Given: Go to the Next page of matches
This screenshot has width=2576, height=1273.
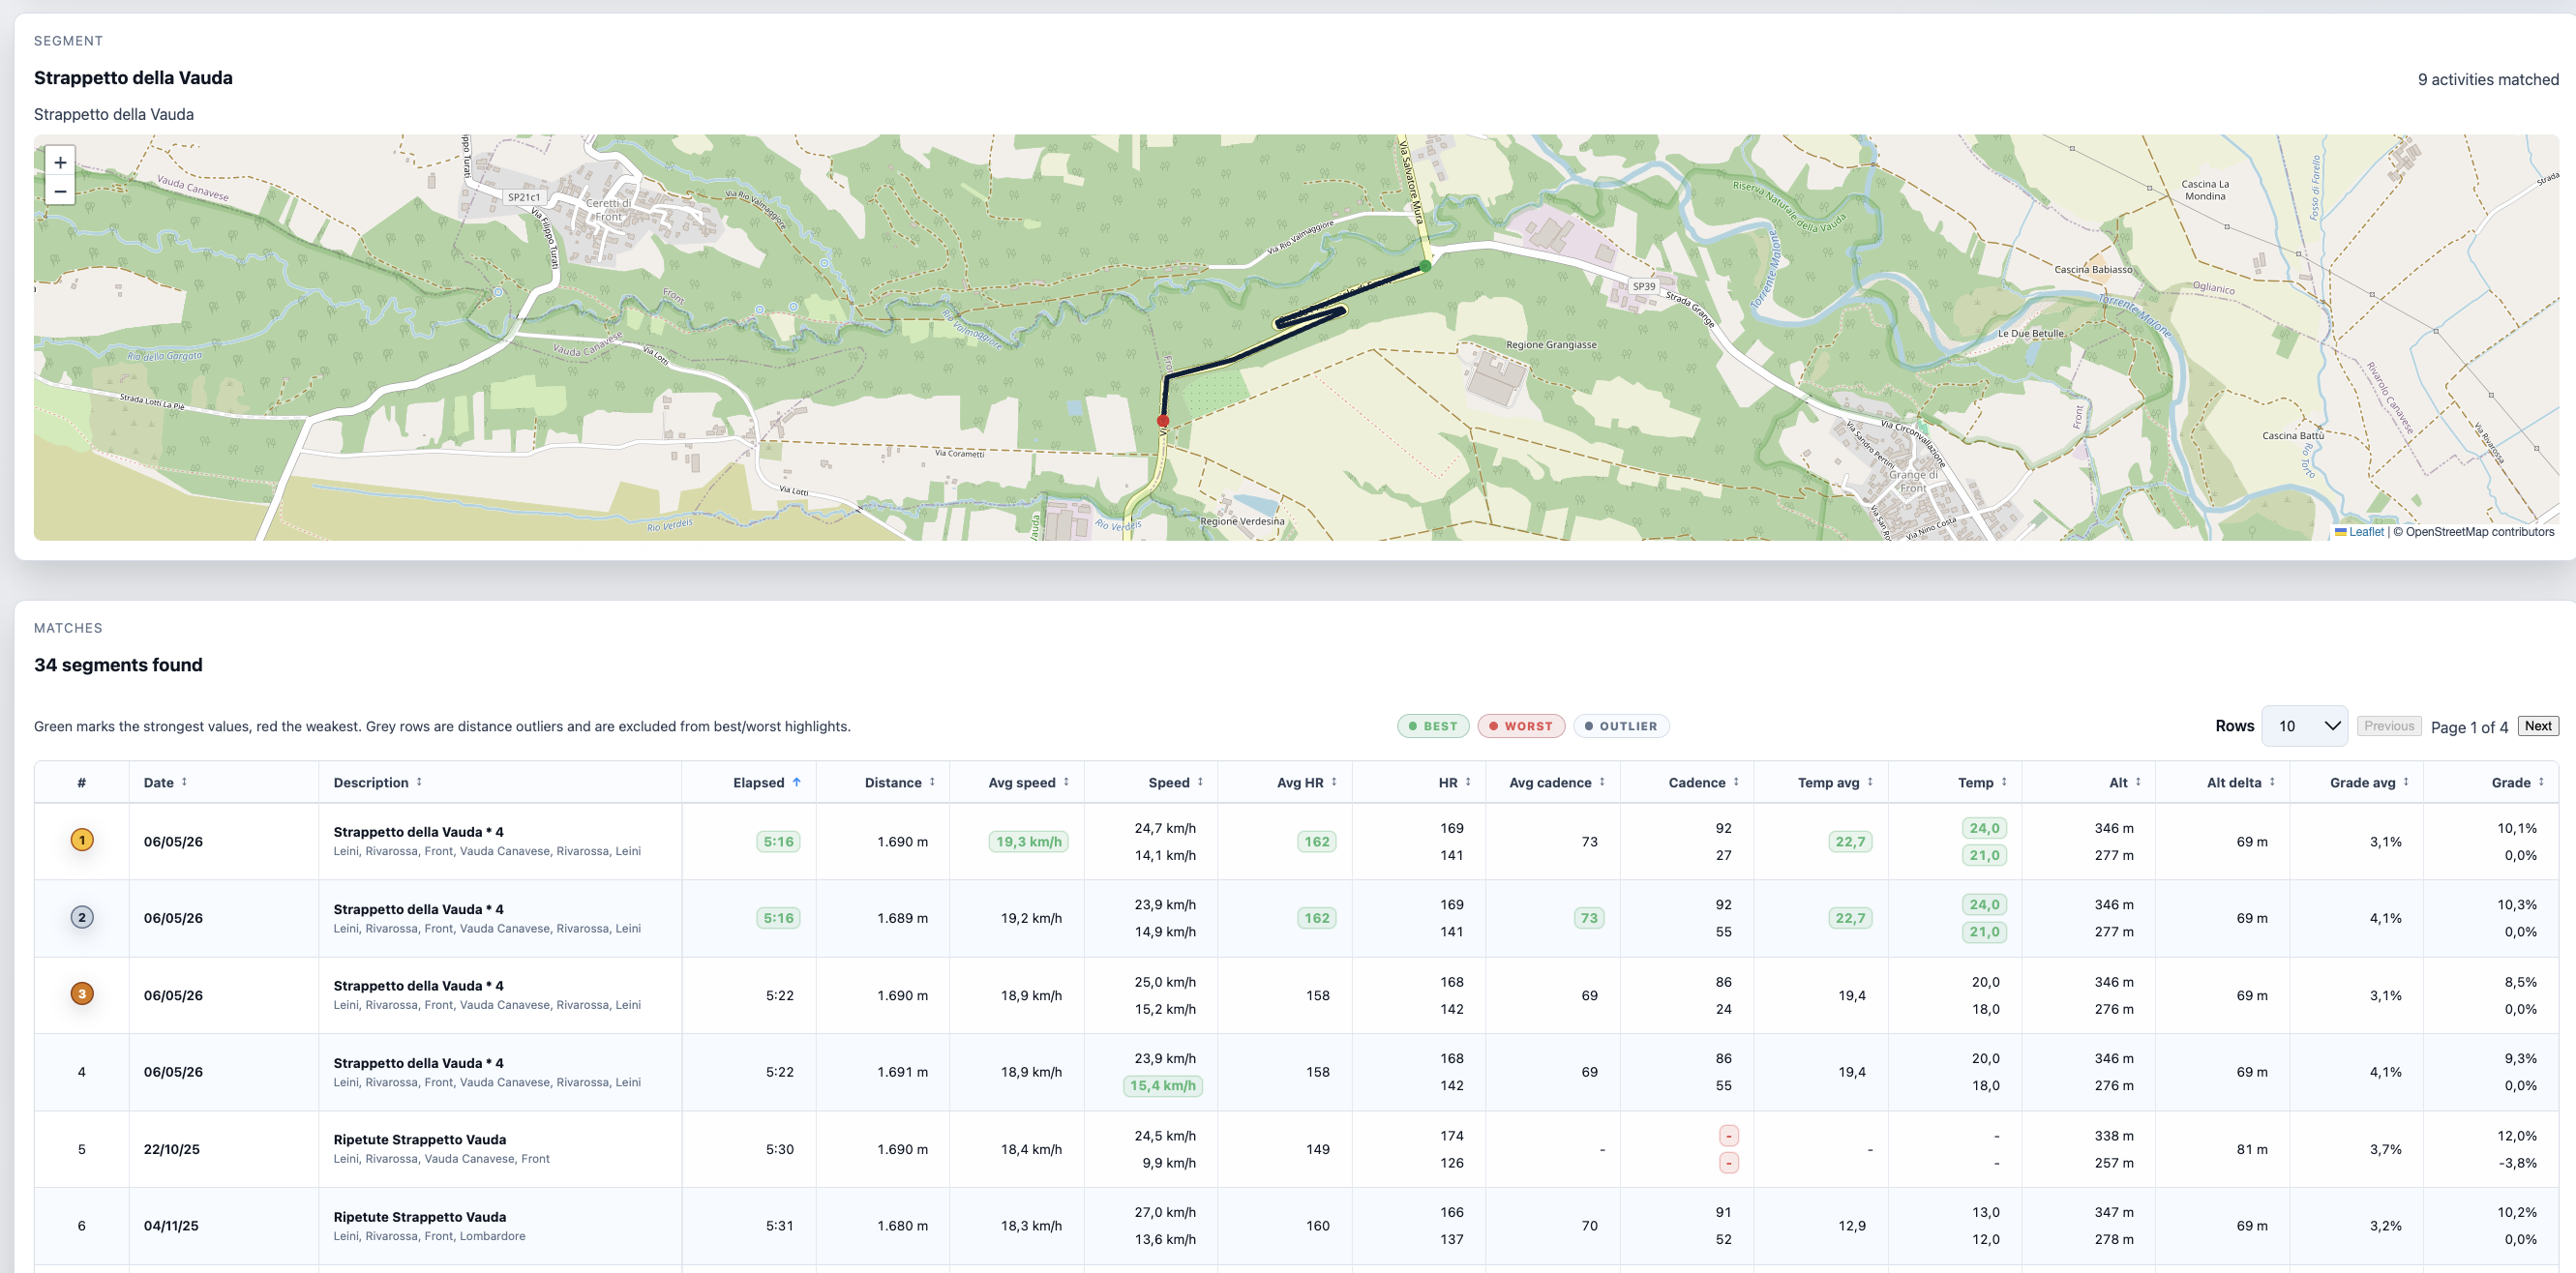Looking at the screenshot, I should coord(2538,726).
